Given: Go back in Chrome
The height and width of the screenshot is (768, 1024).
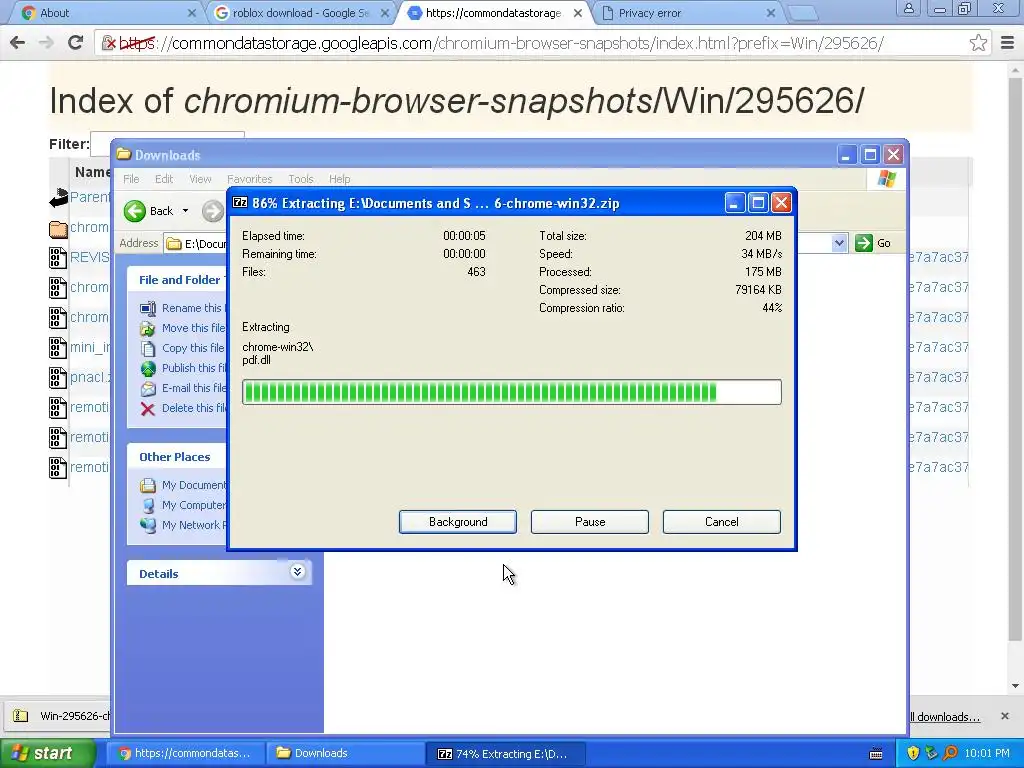Looking at the screenshot, I should coord(18,43).
